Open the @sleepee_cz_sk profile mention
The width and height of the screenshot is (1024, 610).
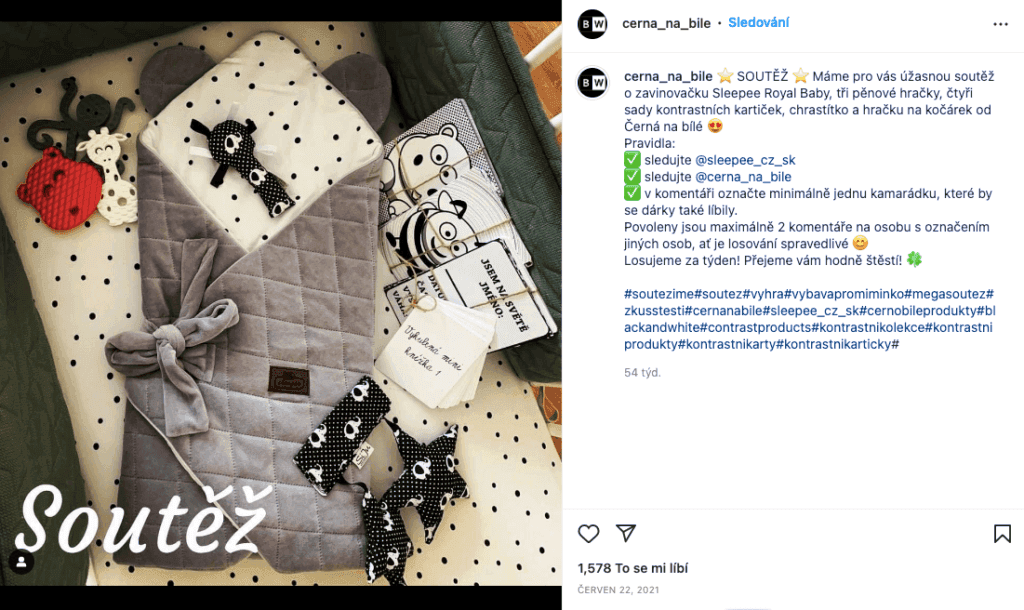[745, 160]
